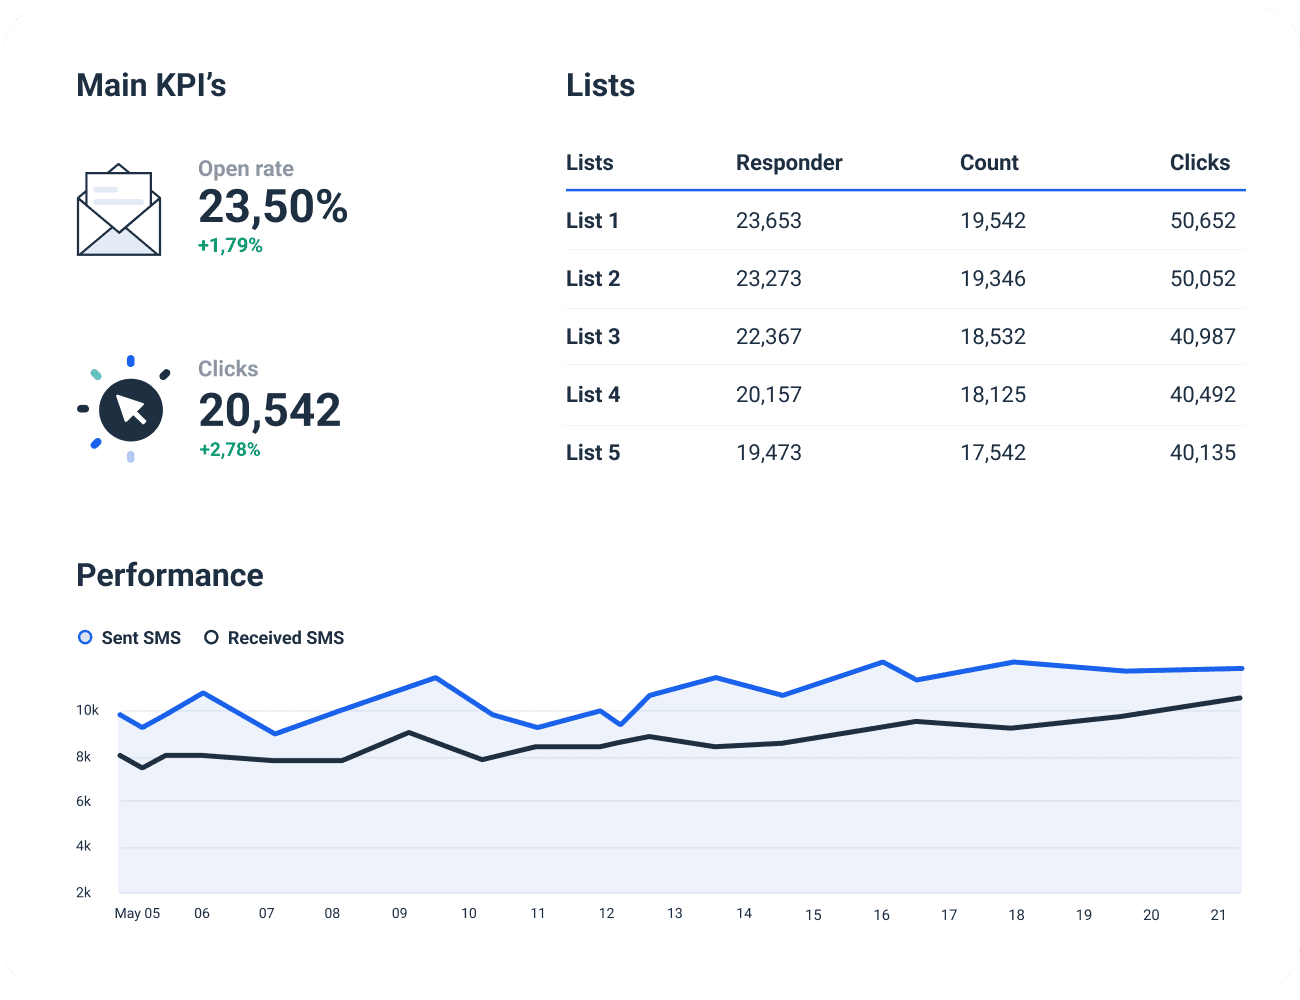
Task: Select List 1 in the table
Action: click(x=593, y=220)
